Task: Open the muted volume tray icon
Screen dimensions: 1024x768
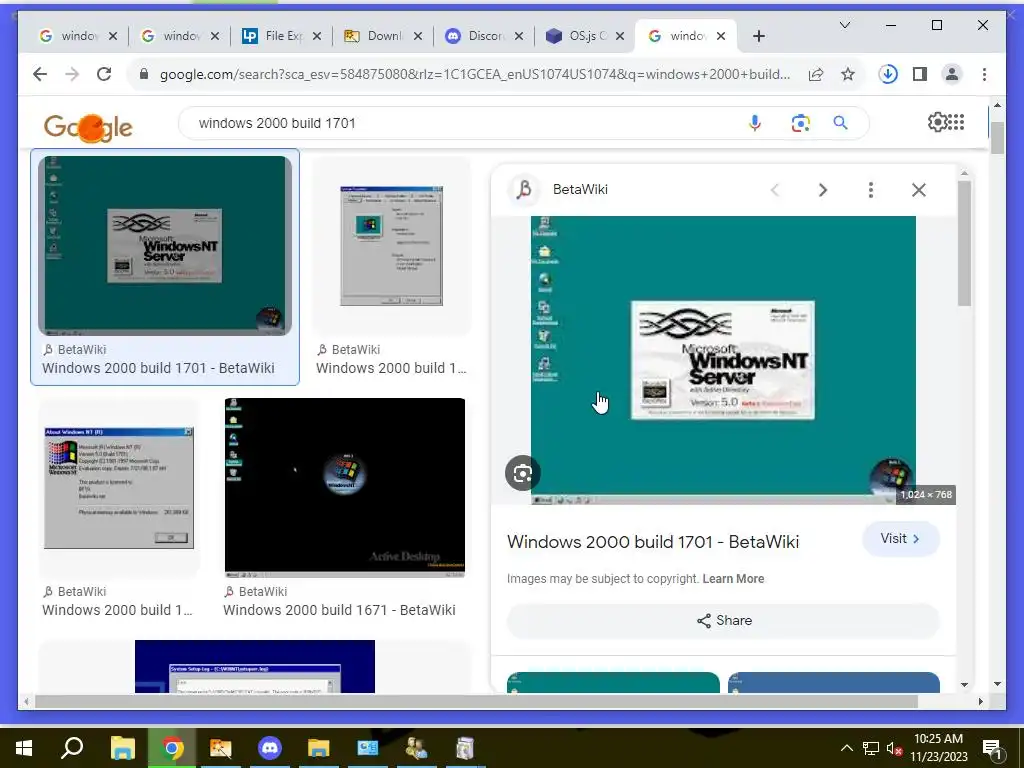Action: (x=894, y=748)
